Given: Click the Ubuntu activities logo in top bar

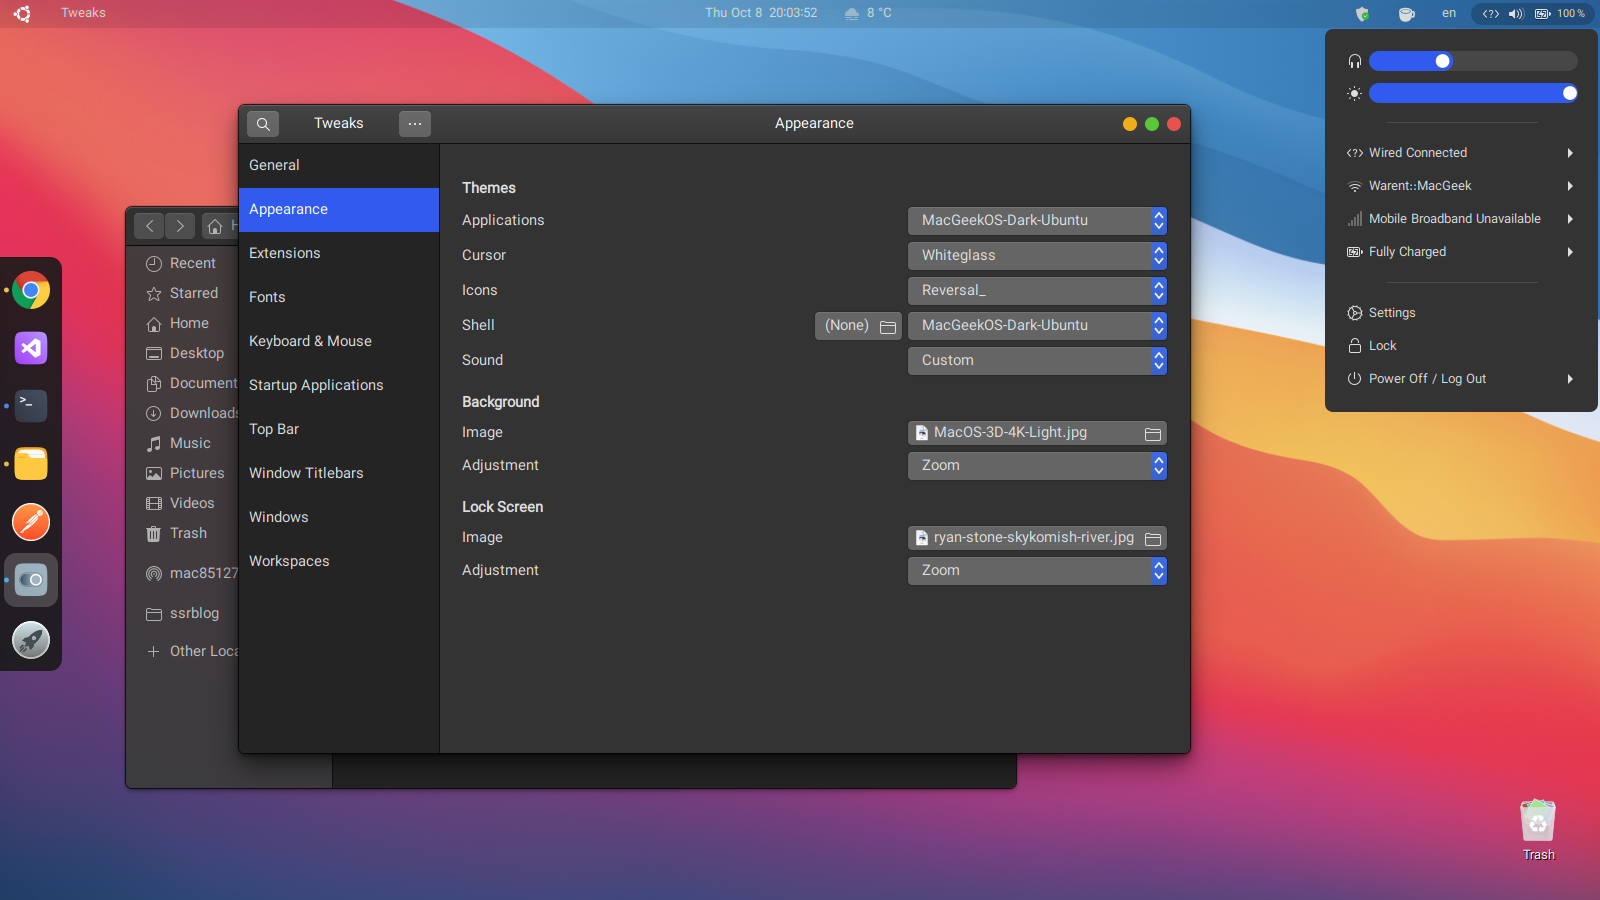Looking at the screenshot, I should tap(22, 13).
